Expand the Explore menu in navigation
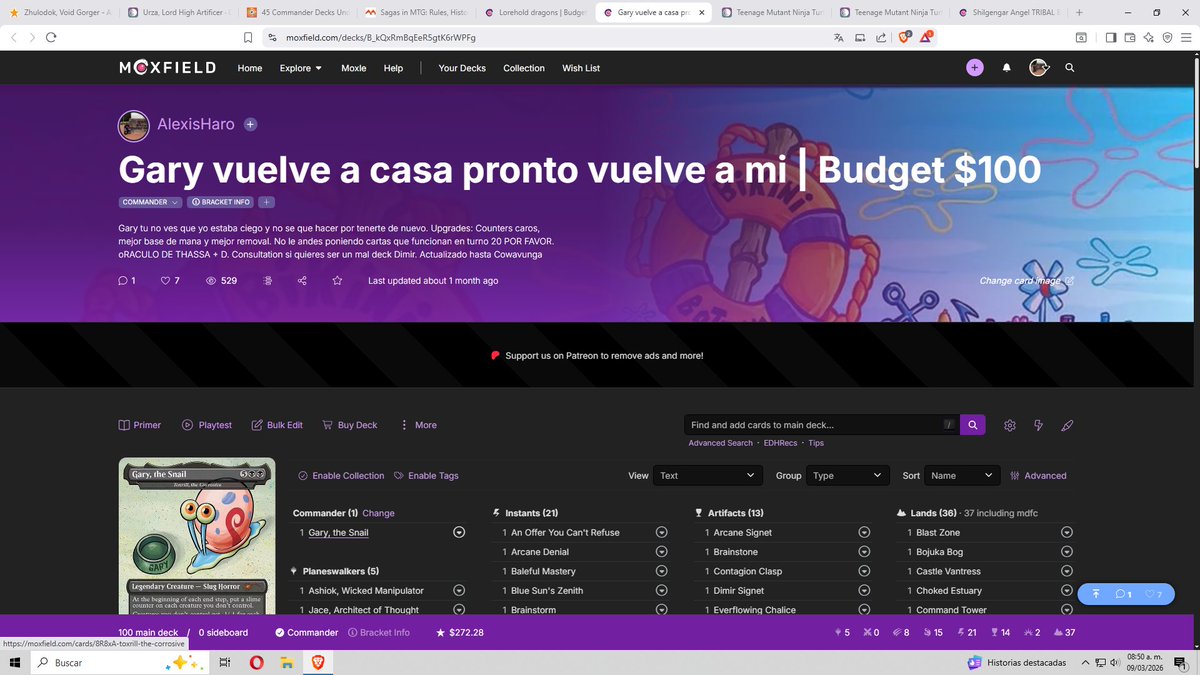The height and width of the screenshot is (675, 1200). tap(301, 68)
